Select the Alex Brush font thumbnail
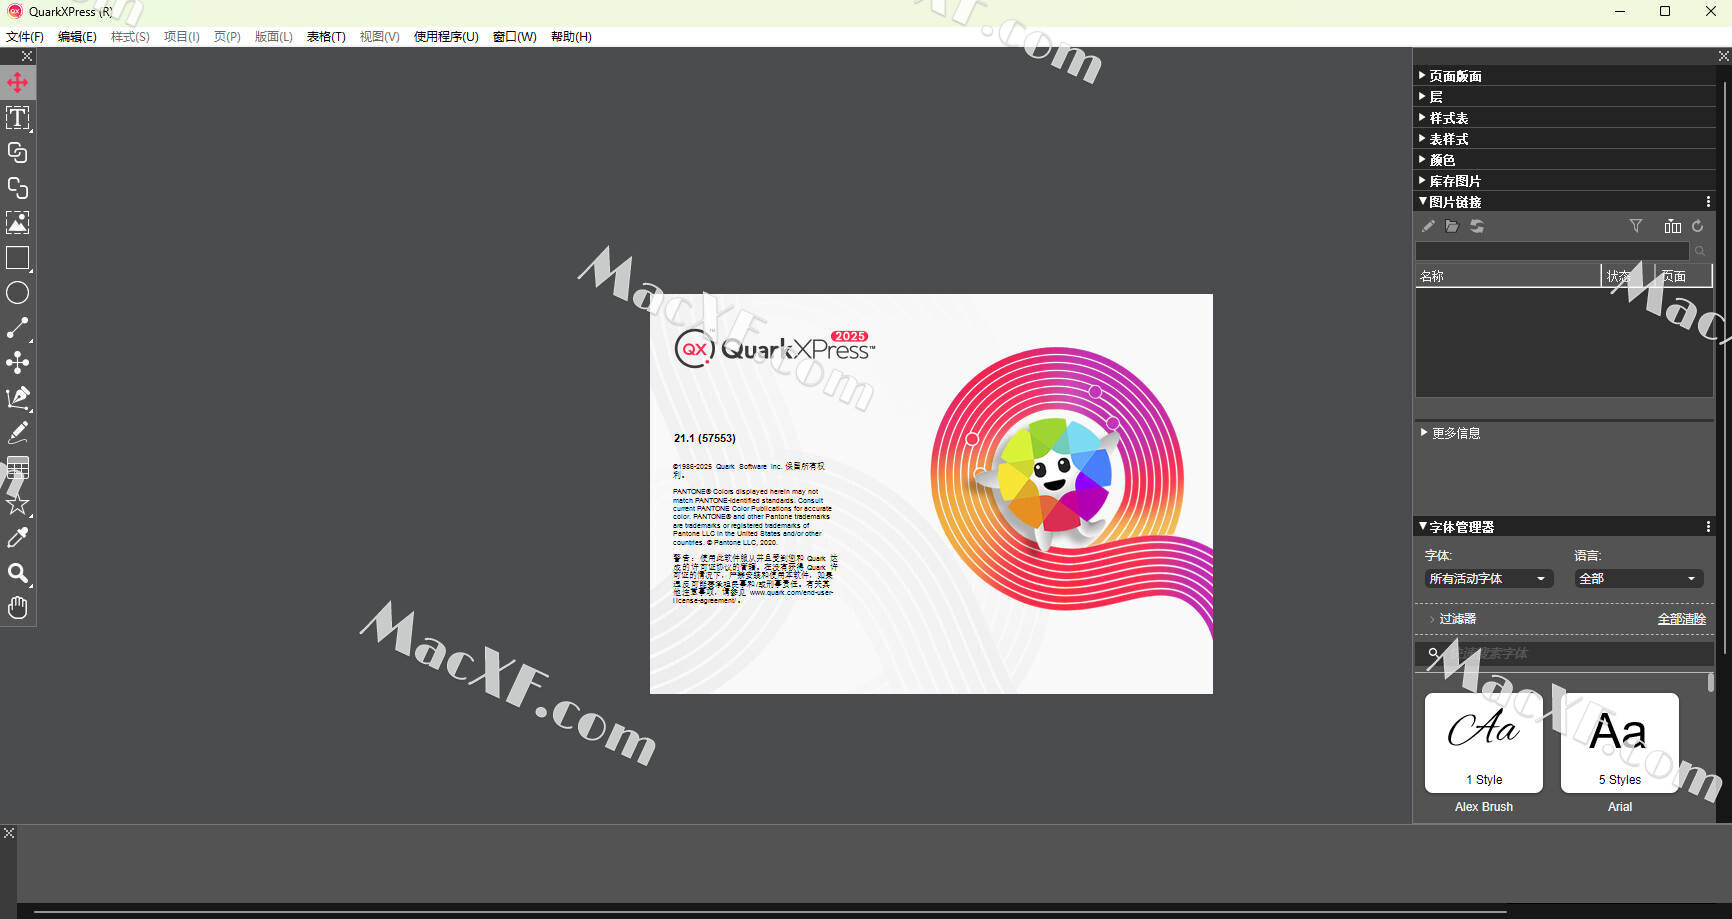Image resolution: width=1732 pixels, height=919 pixels. pos(1484,743)
